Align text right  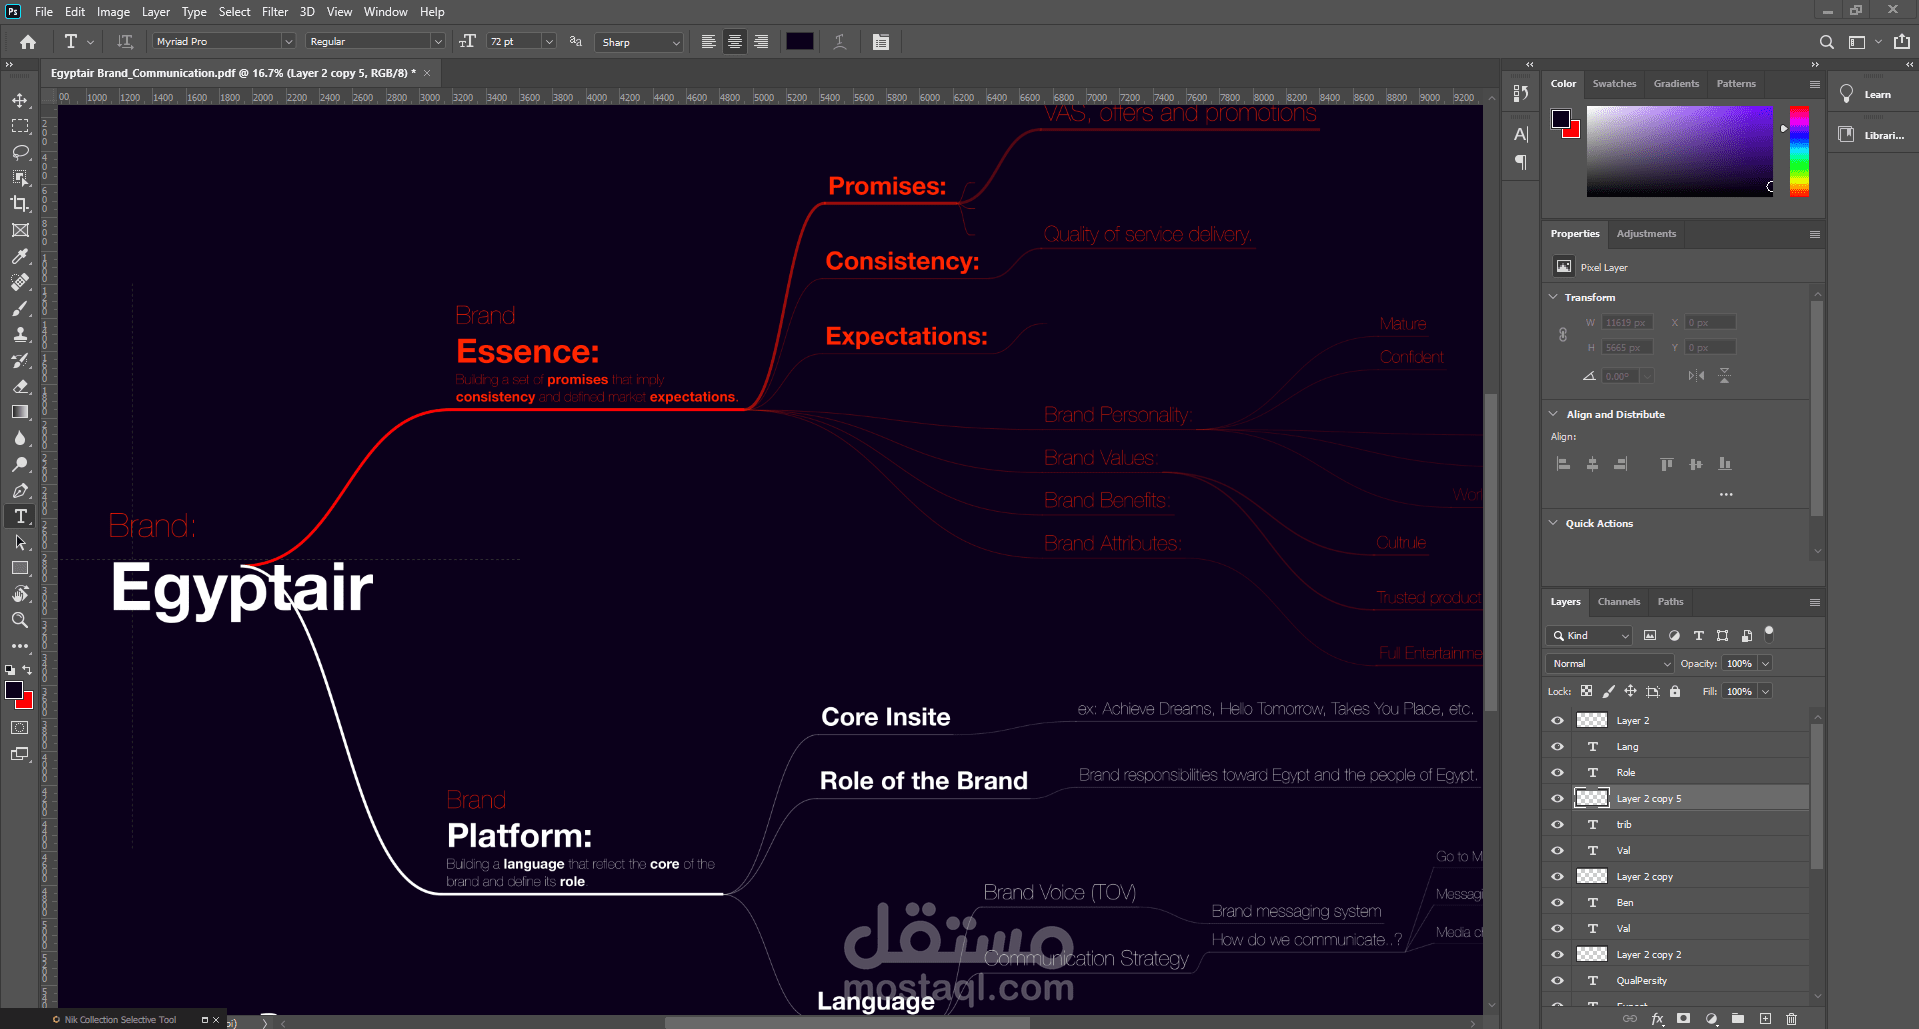(x=760, y=42)
